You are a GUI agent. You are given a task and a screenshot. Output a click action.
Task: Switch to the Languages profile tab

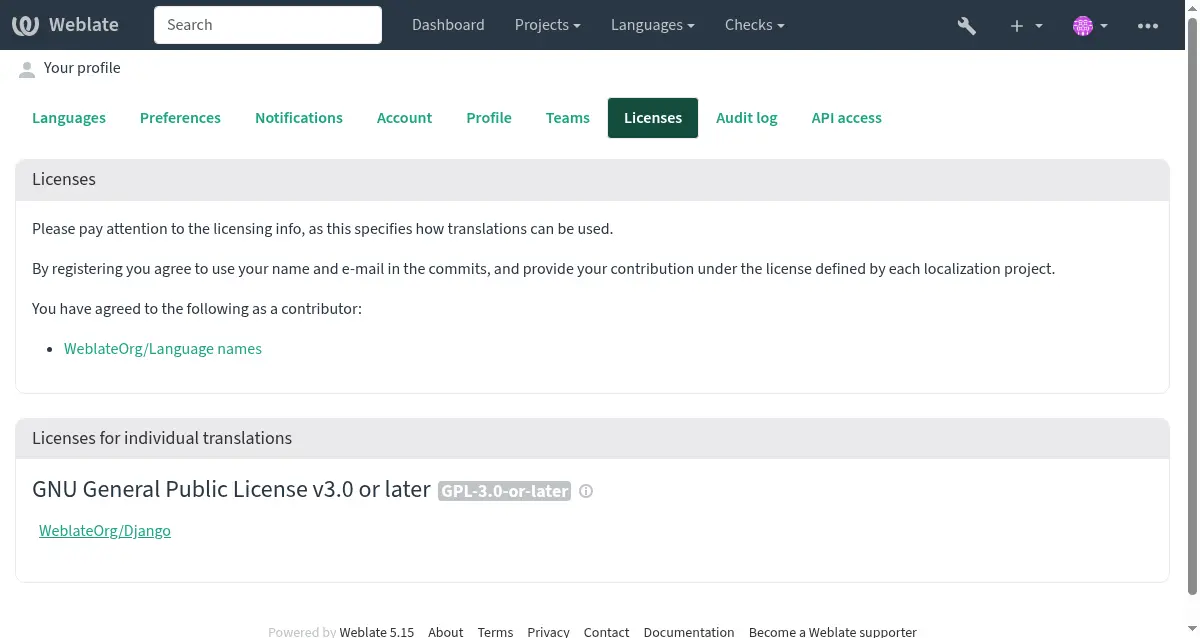coord(69,118)
